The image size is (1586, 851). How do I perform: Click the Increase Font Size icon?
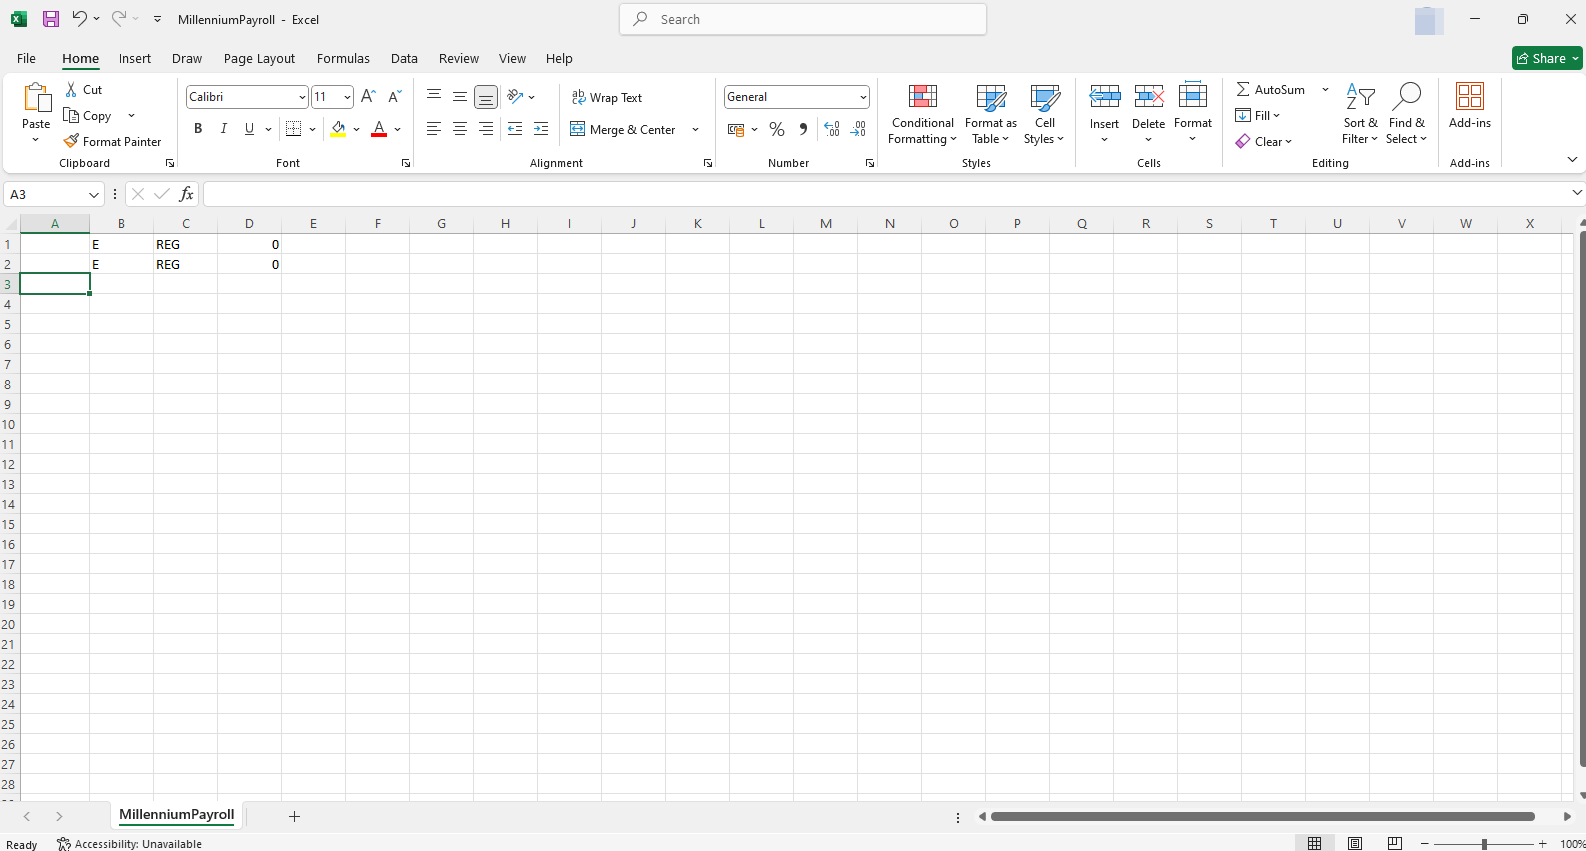coord(368,97)
